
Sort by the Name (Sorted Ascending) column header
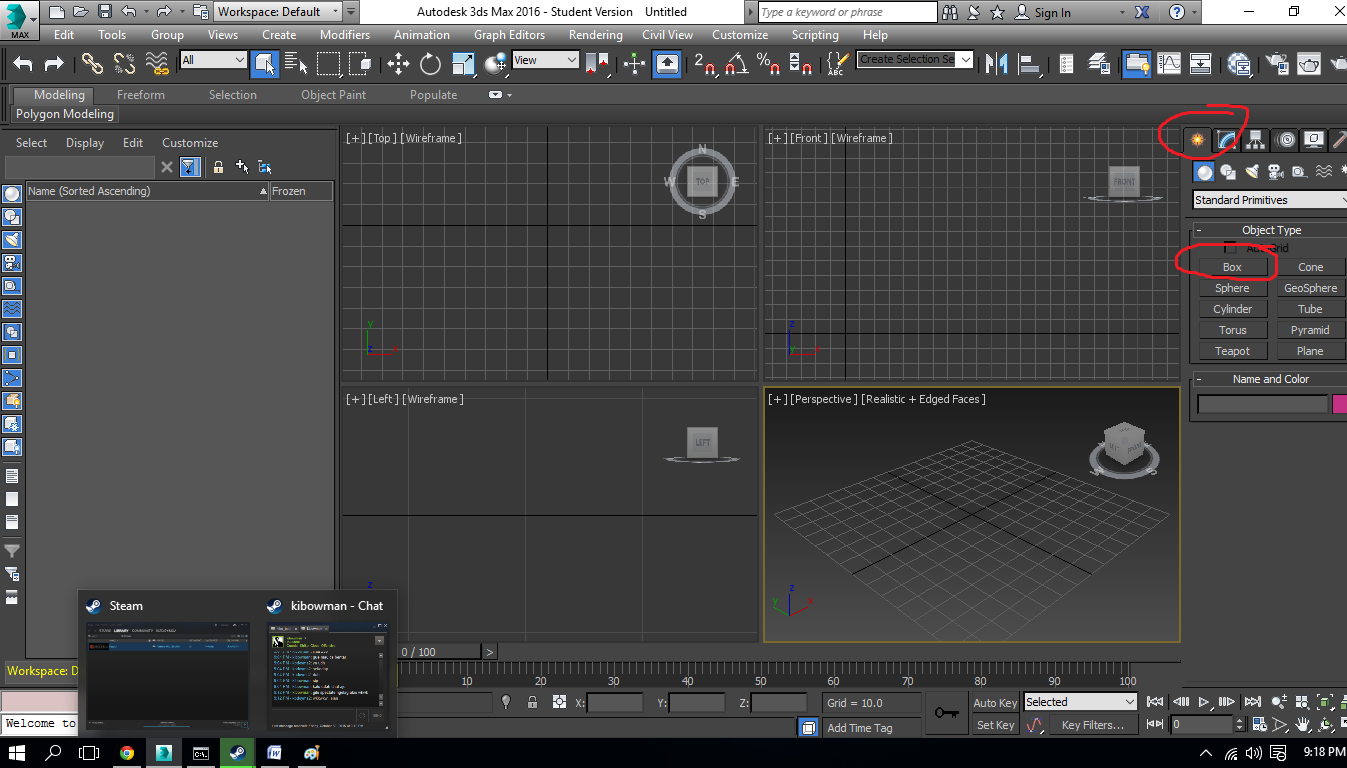[x=147, y=191]
